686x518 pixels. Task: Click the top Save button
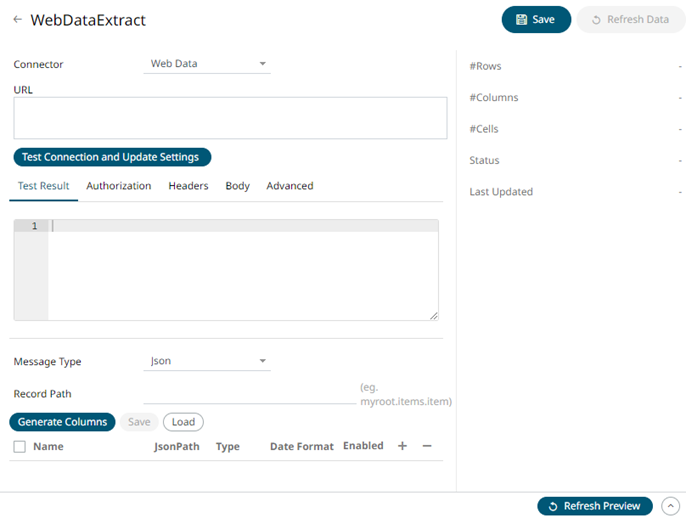coord(536,19)
